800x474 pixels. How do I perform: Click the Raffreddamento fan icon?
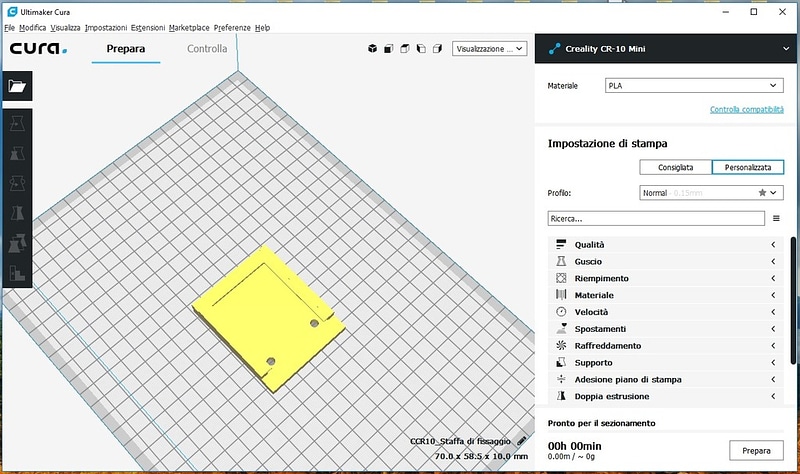561,345
